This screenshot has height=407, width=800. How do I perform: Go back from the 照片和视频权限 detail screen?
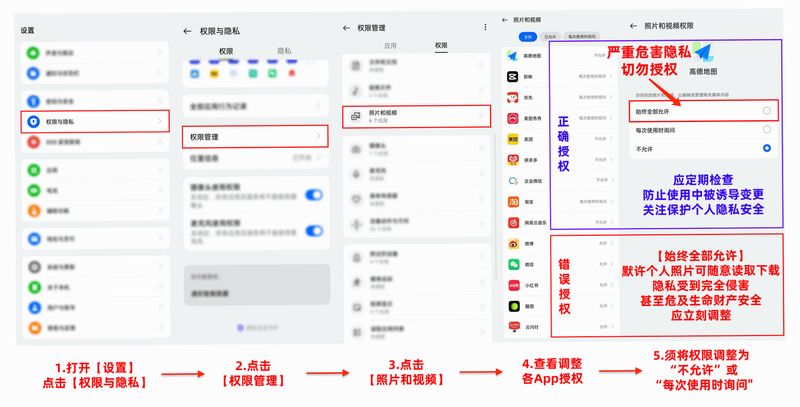click(x=634, y=26)
